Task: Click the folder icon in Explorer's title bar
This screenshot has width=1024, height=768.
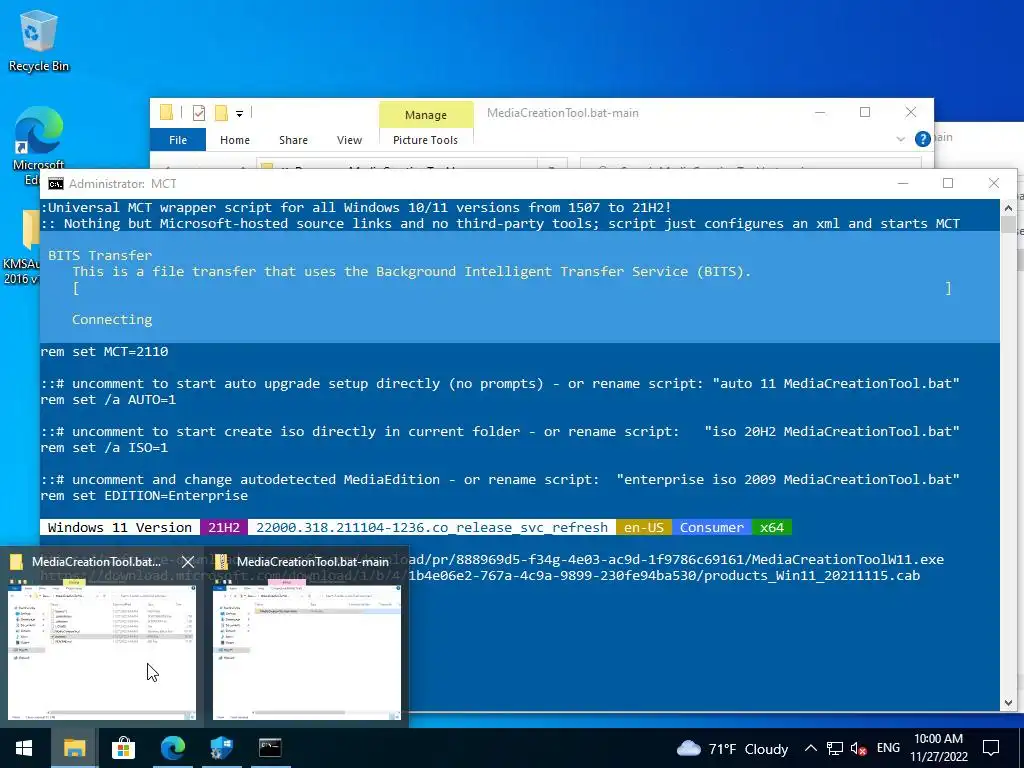Action: click(167, 113)
